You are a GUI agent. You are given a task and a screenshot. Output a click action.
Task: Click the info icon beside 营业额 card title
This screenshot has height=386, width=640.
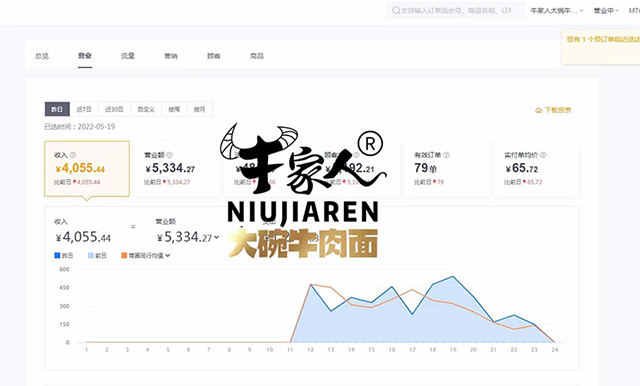(x=170, y=155)
